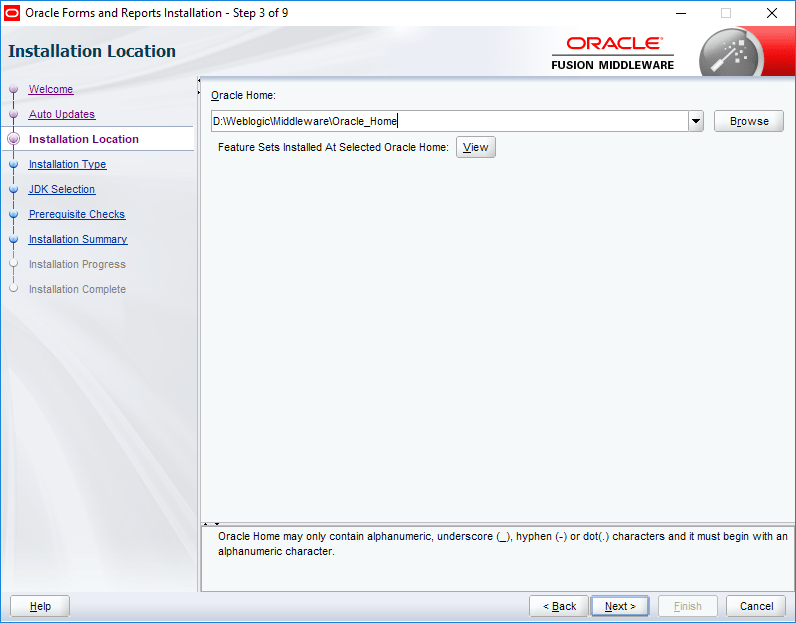
Task: Click the Oracle Home field label
Action: [243, 95]
